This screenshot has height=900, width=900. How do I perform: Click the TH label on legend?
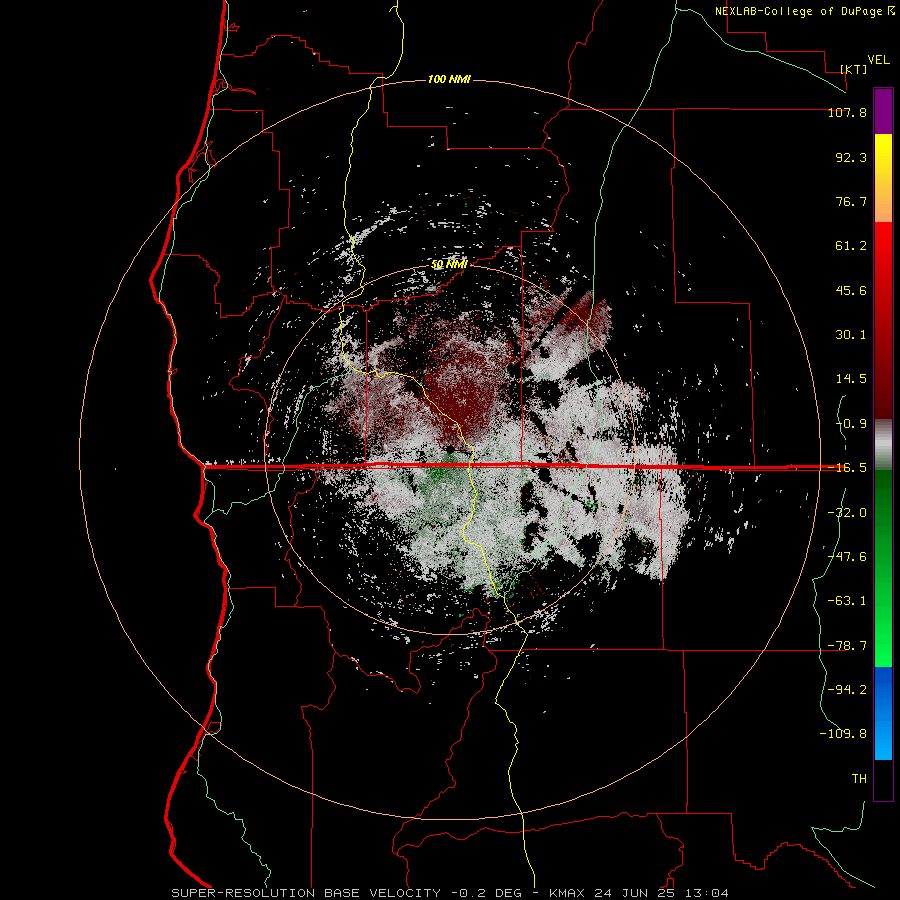click(859, 778)
